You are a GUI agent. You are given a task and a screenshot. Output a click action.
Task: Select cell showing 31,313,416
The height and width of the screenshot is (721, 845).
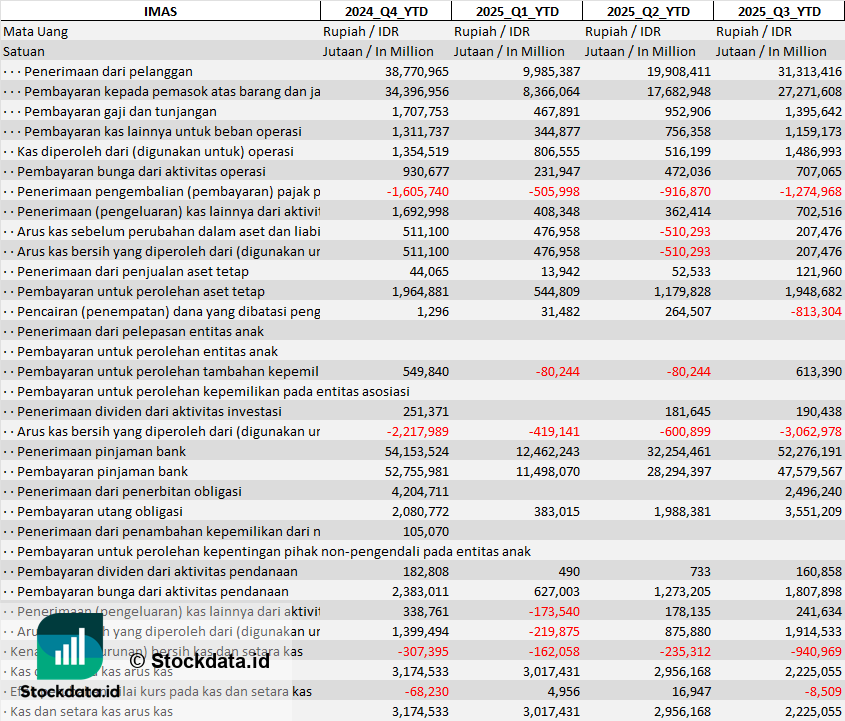click(x=809, y=71)
